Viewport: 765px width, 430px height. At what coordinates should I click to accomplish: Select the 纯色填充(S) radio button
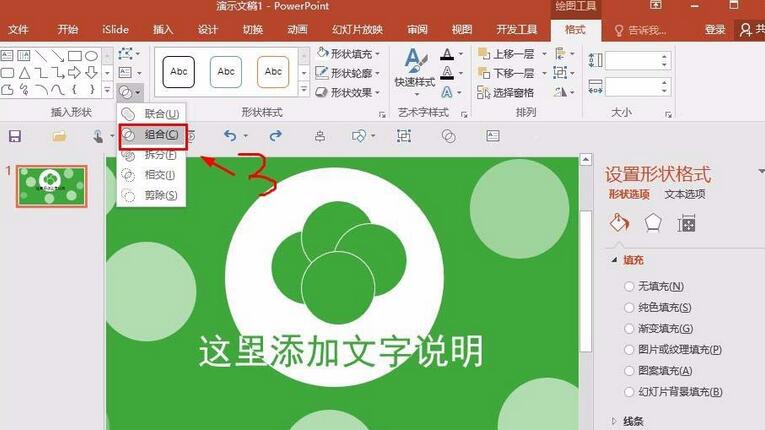629,307
